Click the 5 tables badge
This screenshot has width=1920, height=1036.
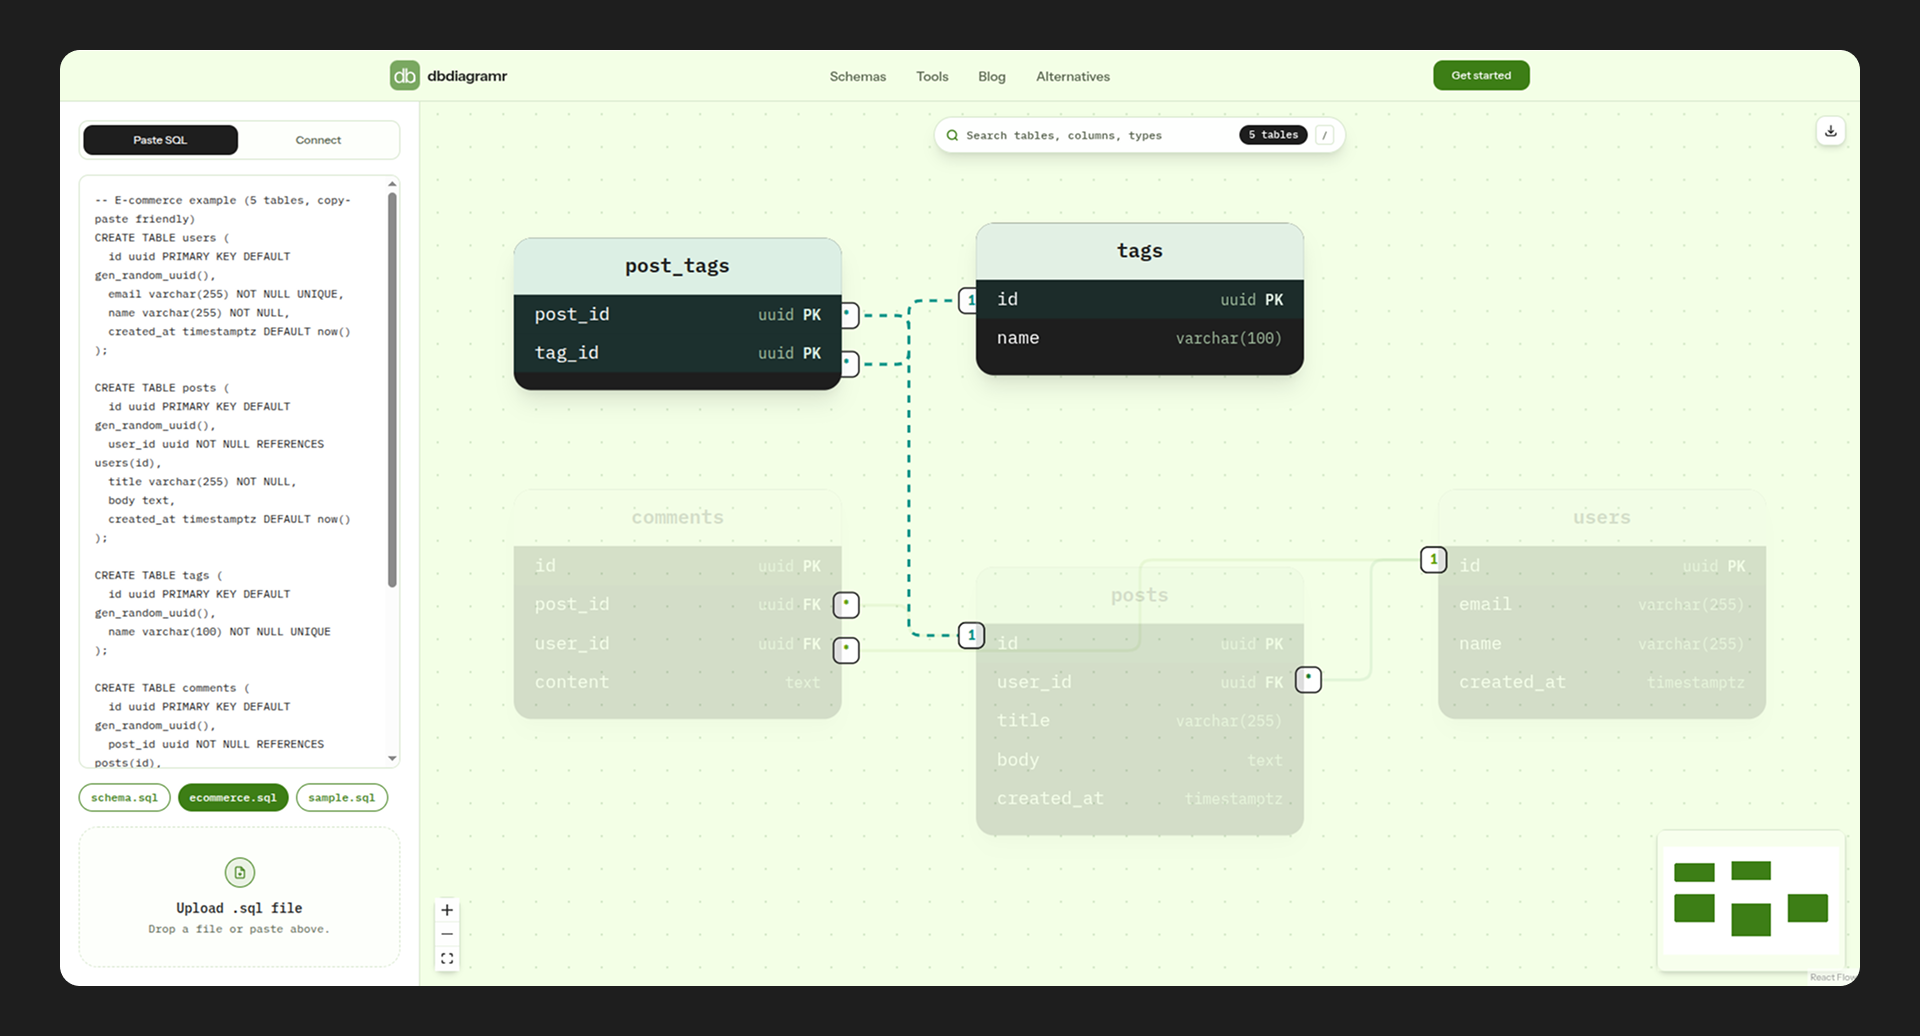click(x=1273, y=135)
